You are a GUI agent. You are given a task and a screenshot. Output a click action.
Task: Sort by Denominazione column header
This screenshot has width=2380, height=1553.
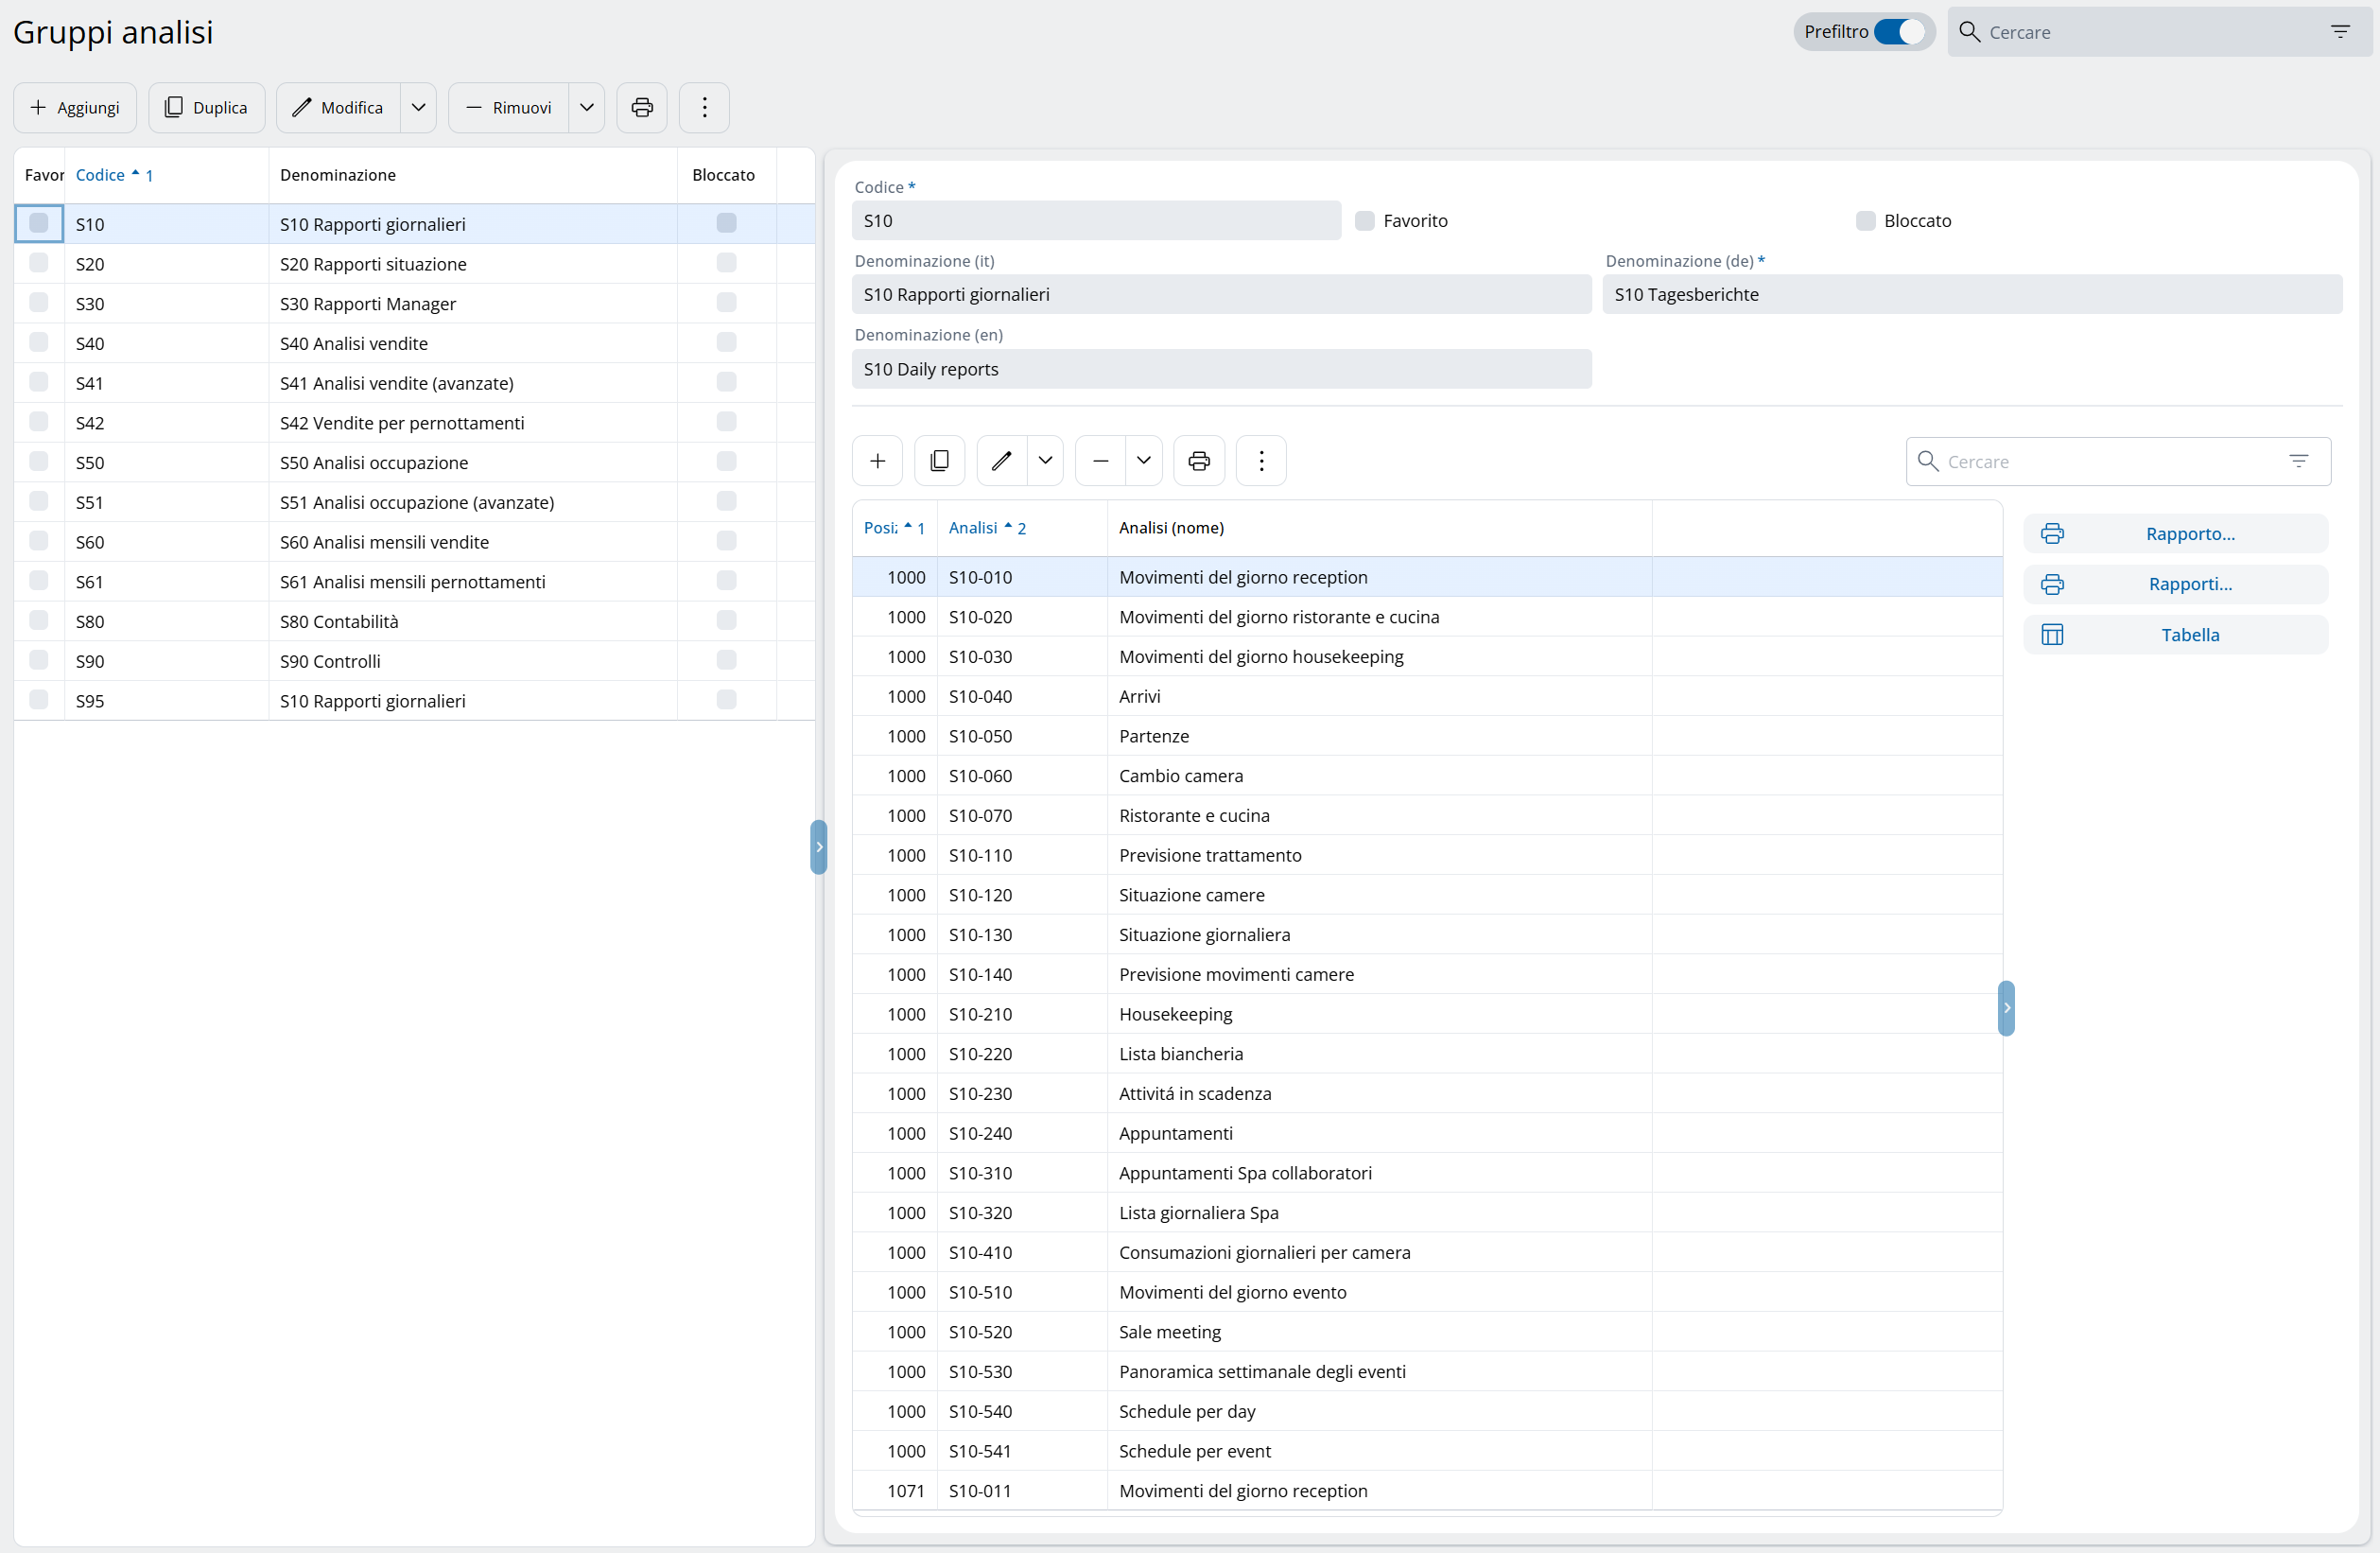pyautogui.click(x=338, y=175)
